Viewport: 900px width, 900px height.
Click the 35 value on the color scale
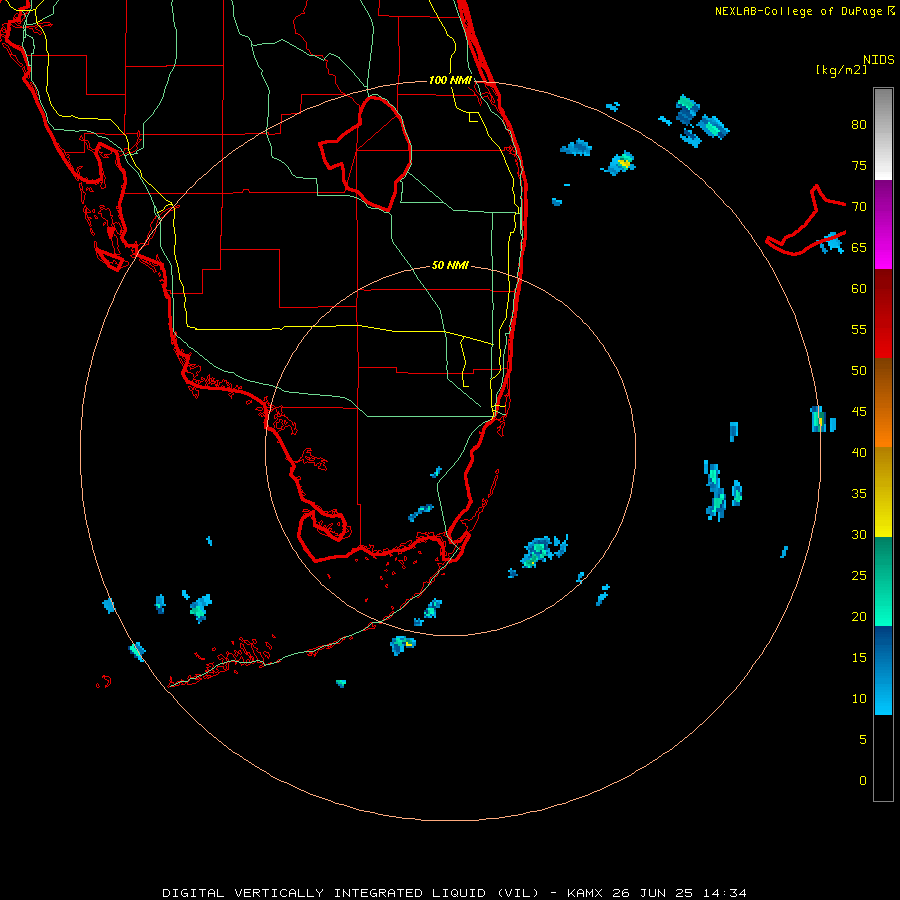click(859, 494)
